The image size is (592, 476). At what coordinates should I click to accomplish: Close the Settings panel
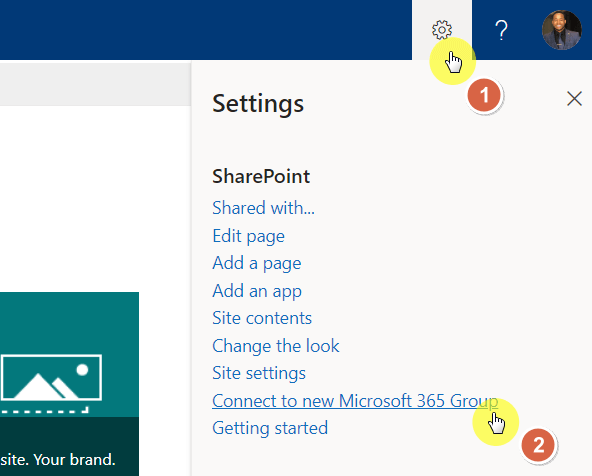pos(574,99)
